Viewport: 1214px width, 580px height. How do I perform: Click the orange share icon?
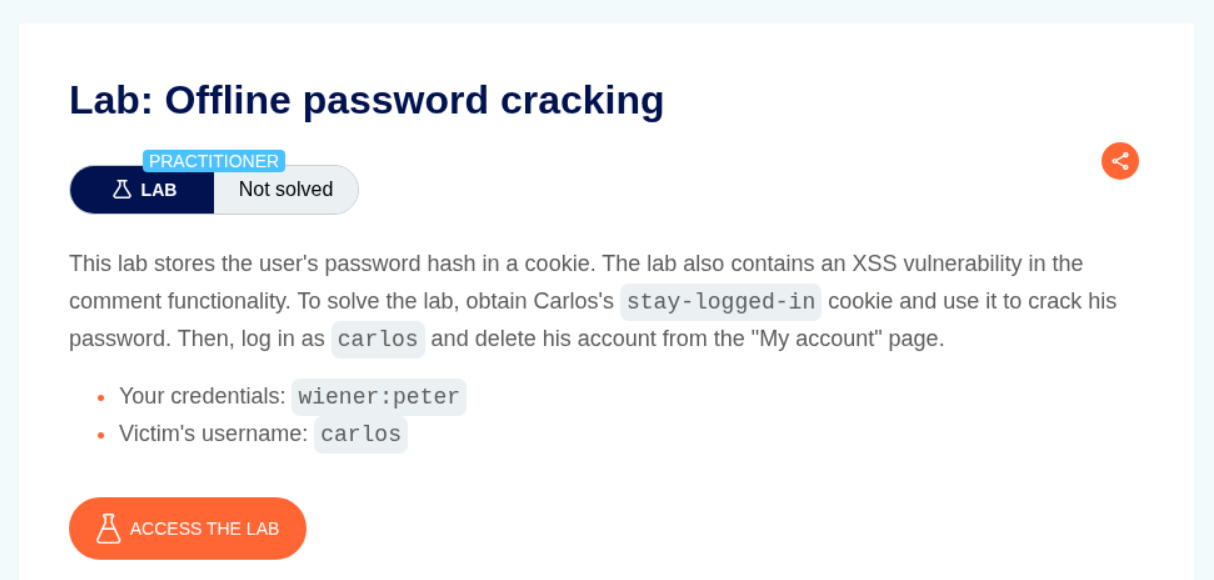pyautogui.click(x=1120, y=161)
